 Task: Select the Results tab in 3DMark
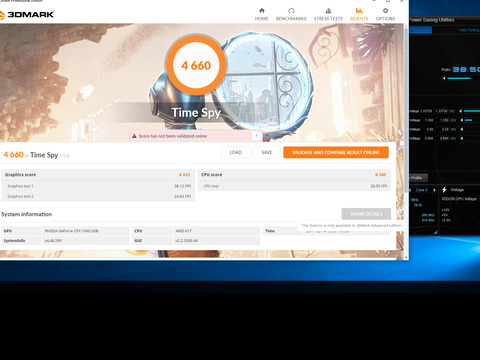pos(359,15)
